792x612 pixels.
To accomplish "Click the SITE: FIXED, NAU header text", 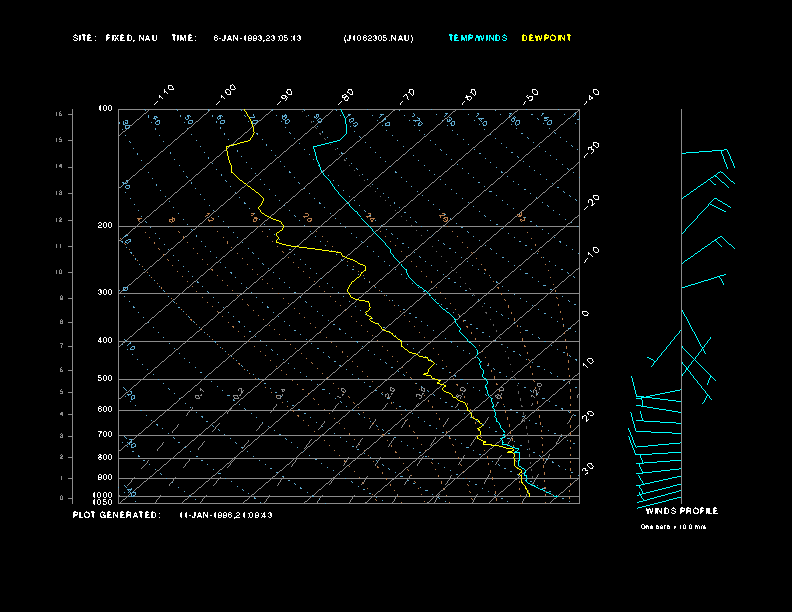I will [115, 38].
